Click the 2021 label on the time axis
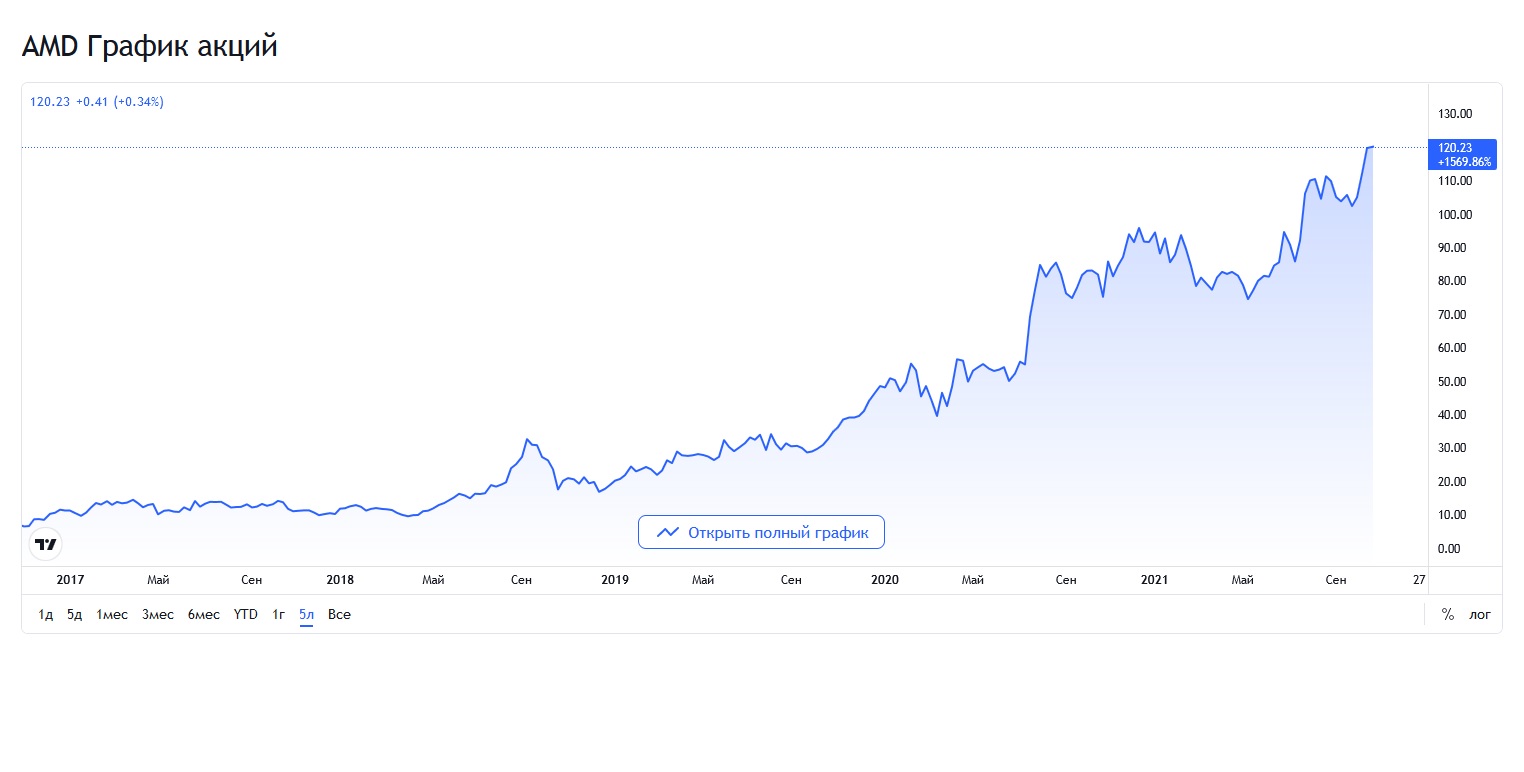Viewport: 1524px width, 772px height. click(x=1154, y=580)
